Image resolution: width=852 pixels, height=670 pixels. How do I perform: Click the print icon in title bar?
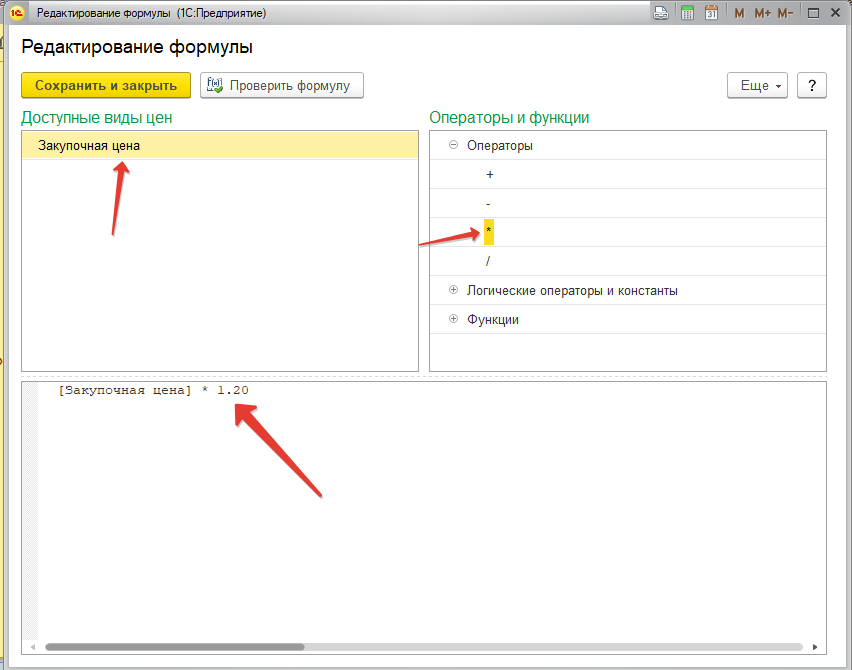(x=661, y=13)
